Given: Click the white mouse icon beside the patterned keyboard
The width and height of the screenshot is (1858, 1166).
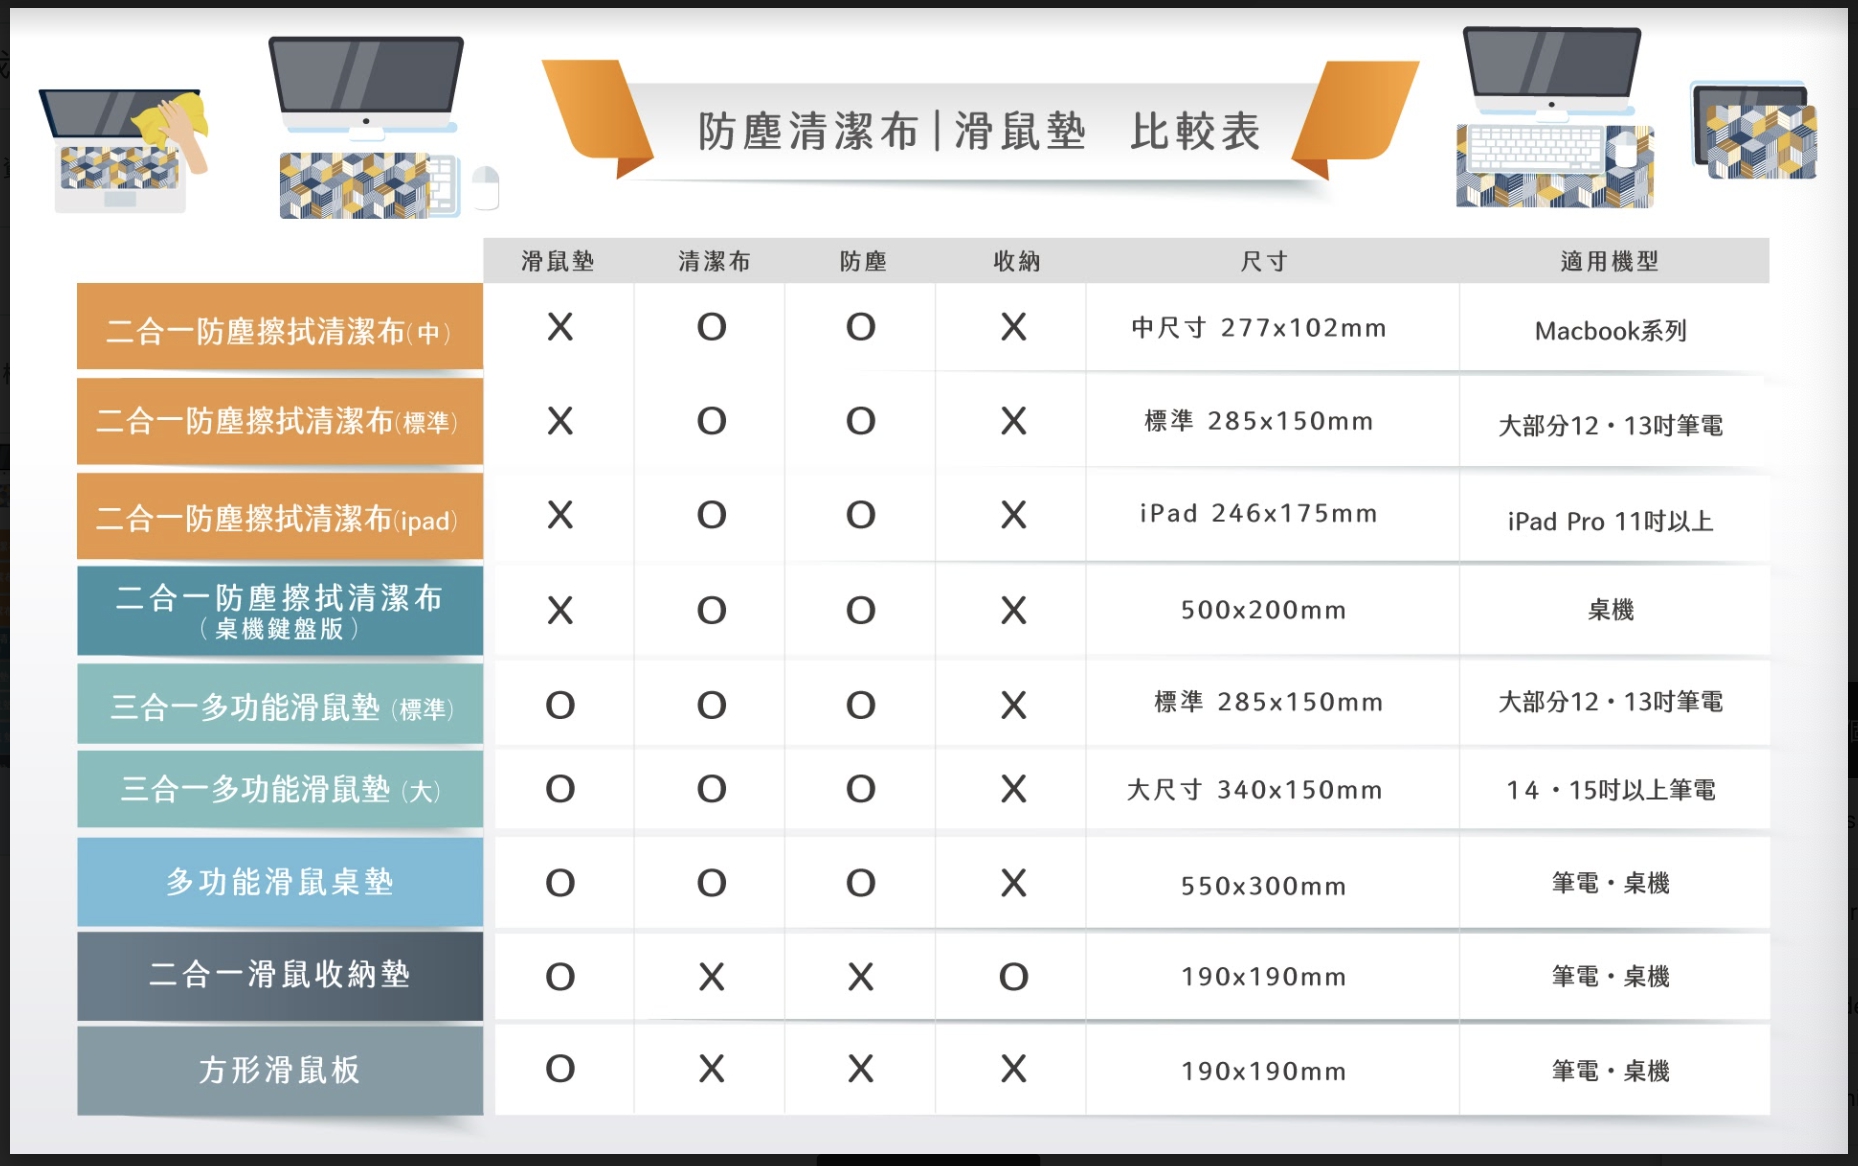Looking at the screenshot, I should click(x=485, y=187).
